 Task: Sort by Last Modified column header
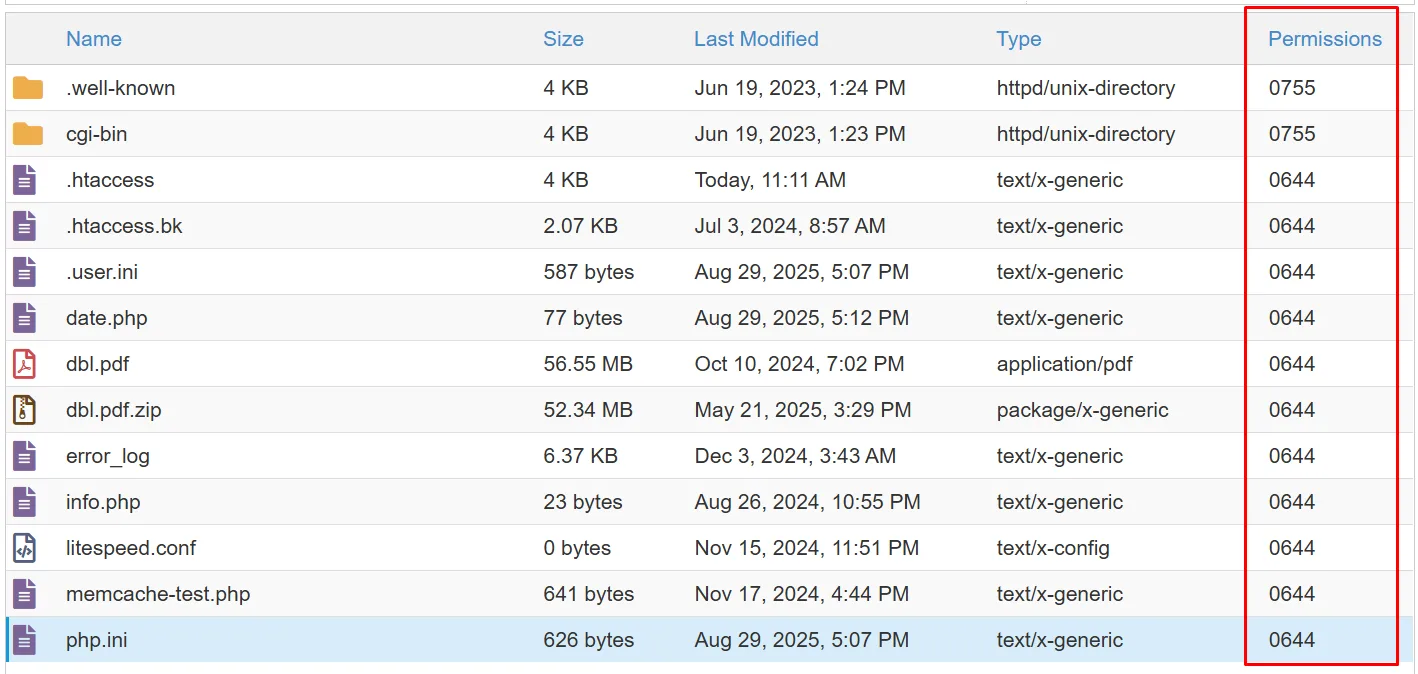756,39
